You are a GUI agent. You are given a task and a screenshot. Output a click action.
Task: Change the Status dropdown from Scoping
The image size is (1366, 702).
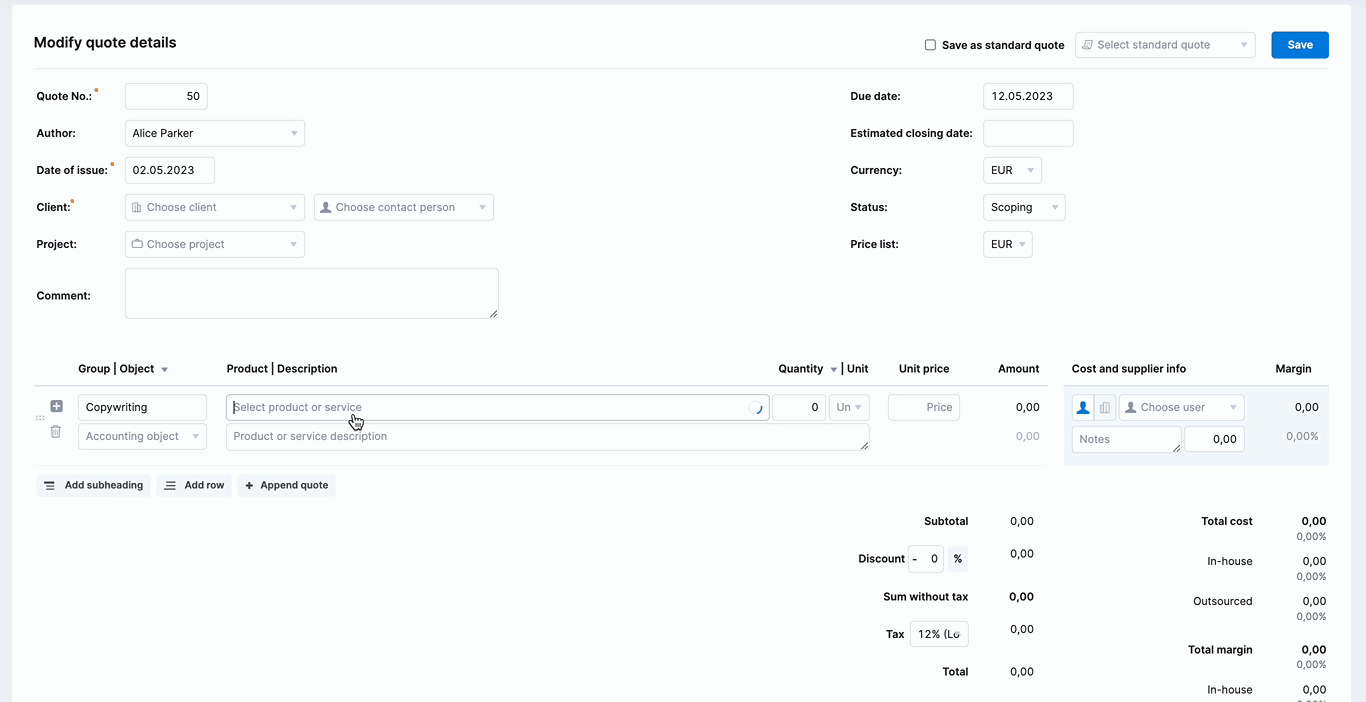click(x=1024, y=207)
